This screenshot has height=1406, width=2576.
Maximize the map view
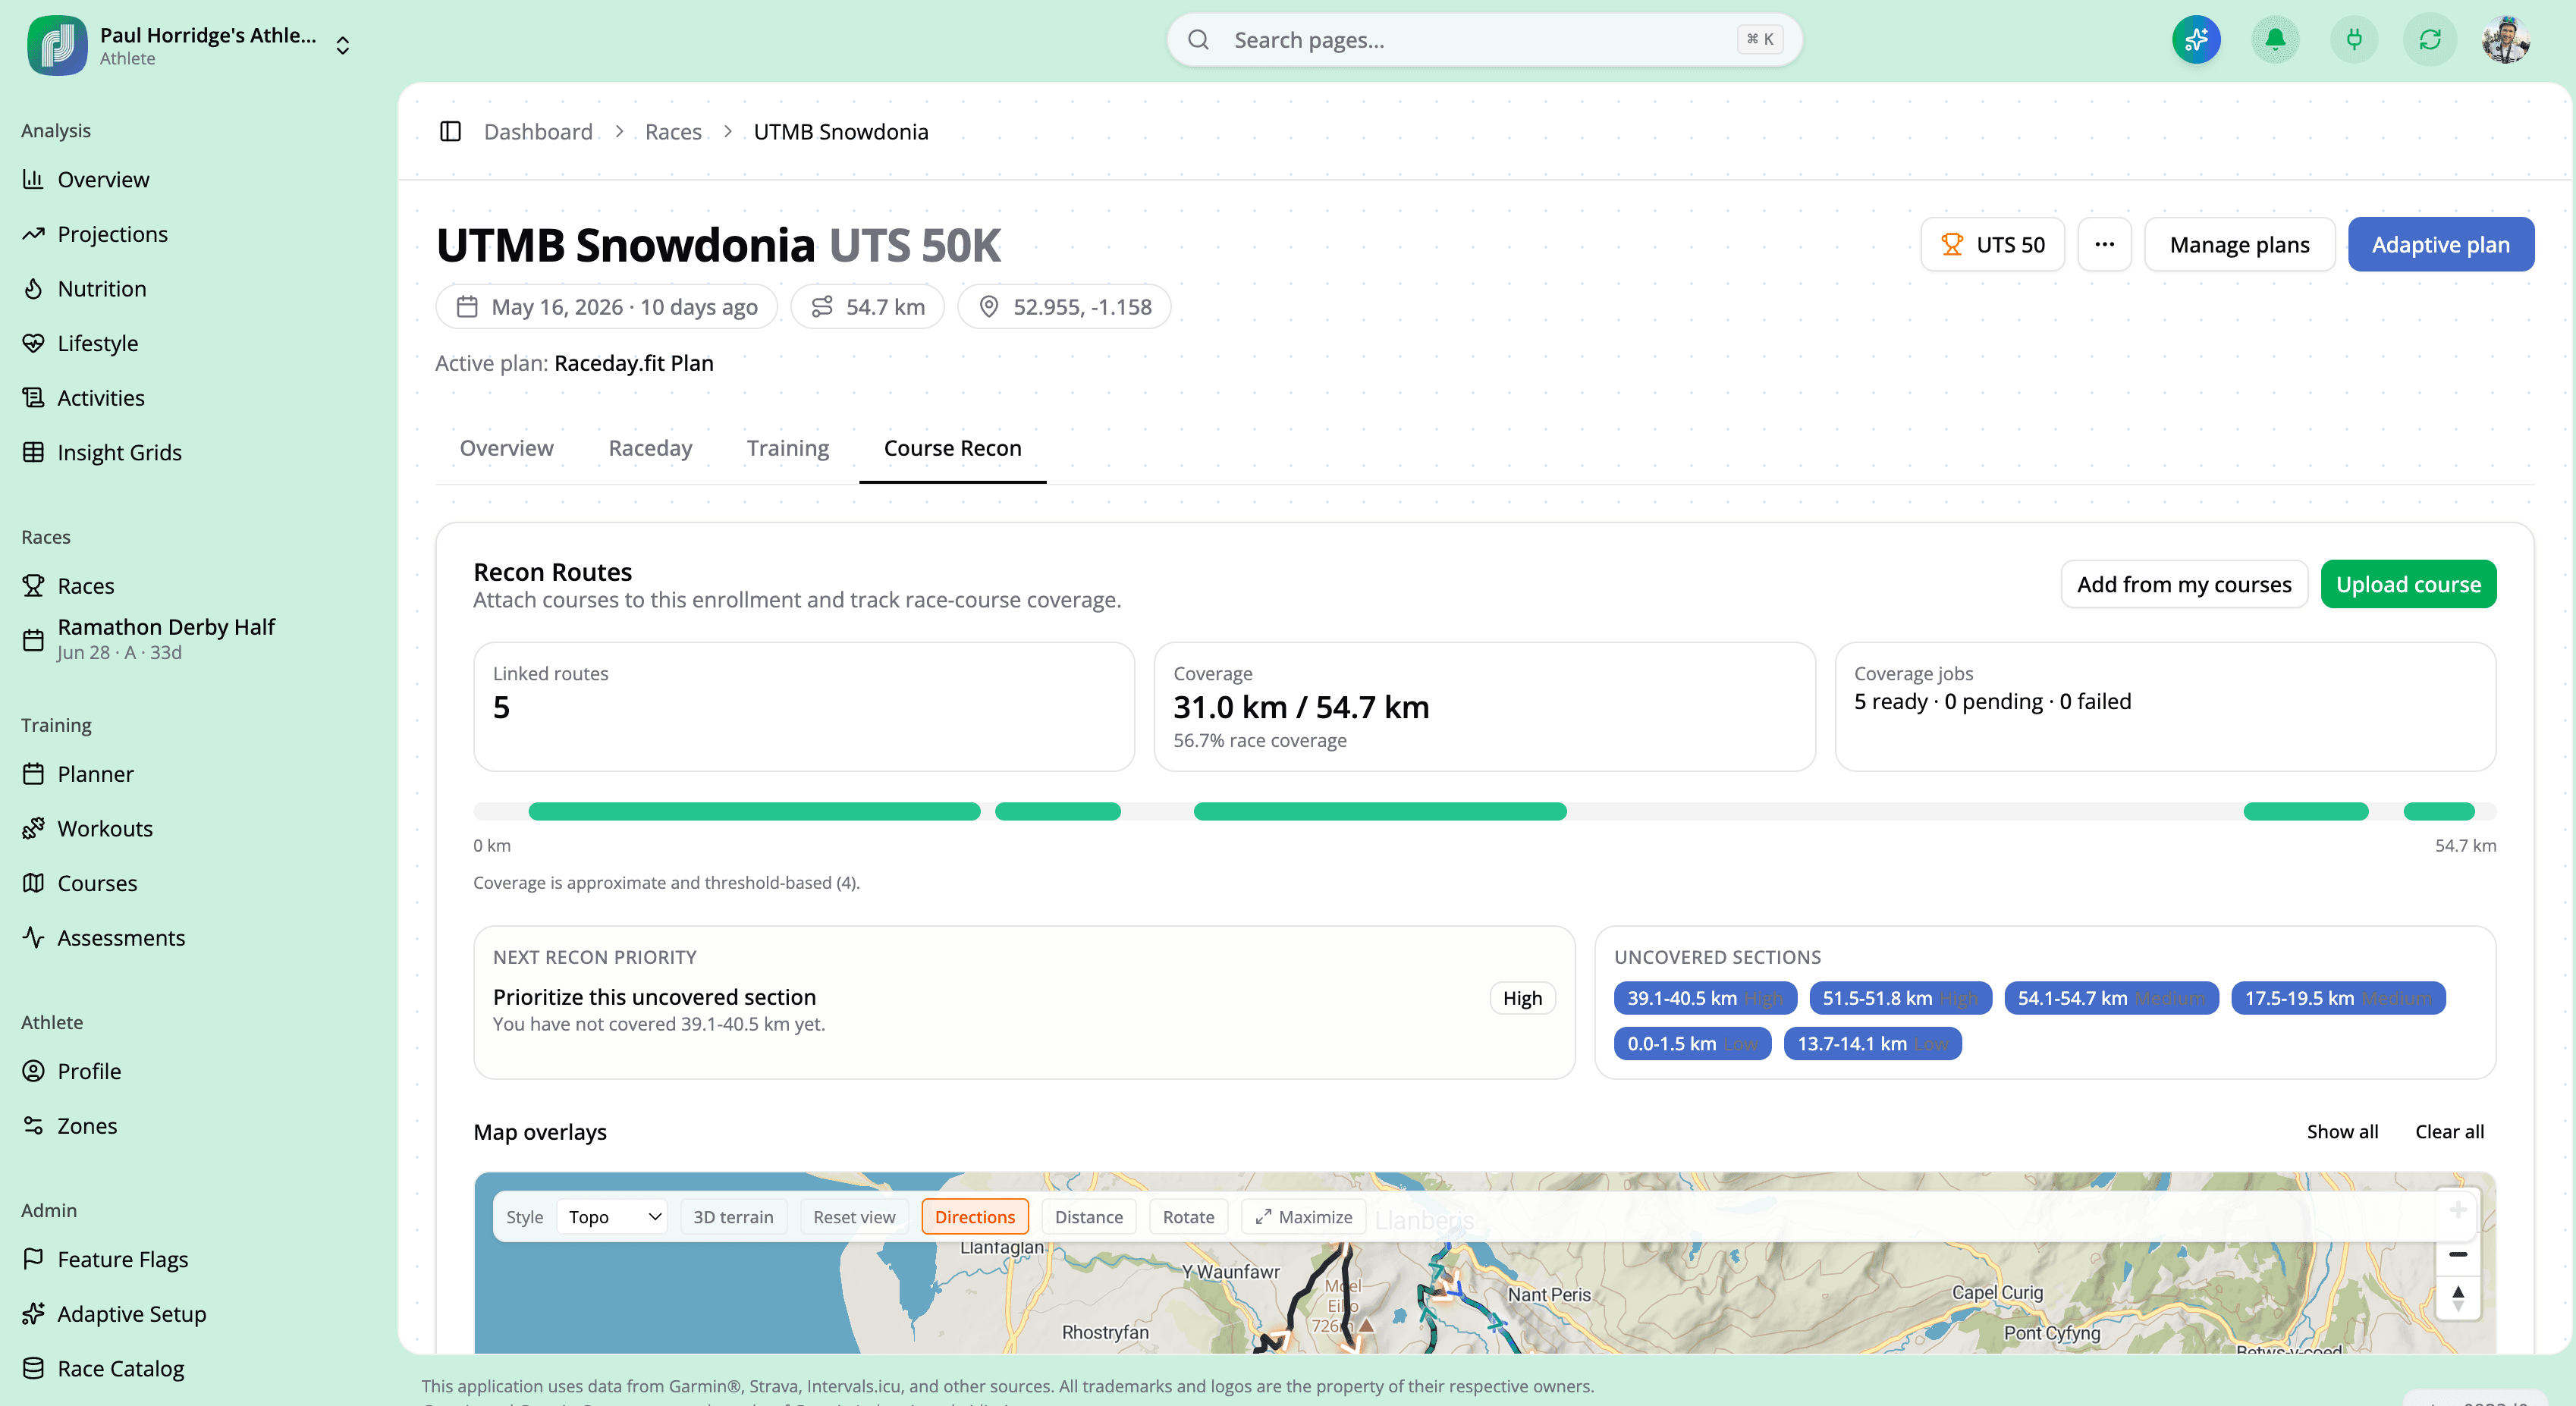tap(1303, 1216)
